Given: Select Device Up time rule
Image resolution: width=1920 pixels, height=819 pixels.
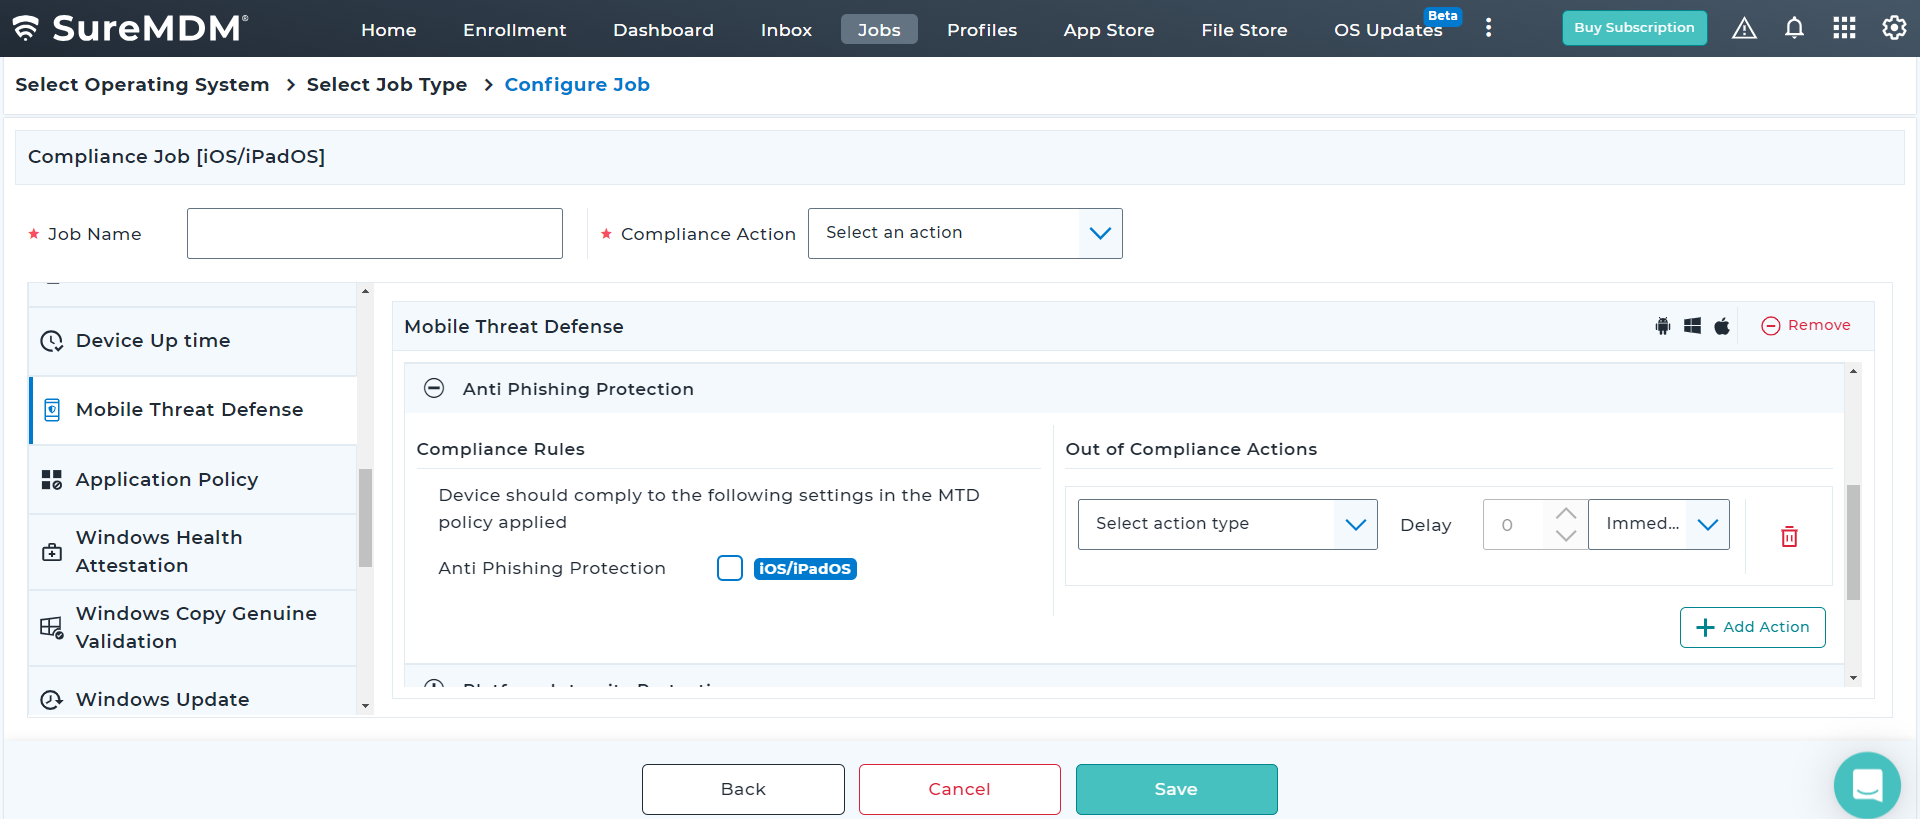Looking at the screenshot, I should [x=193, y=341].
